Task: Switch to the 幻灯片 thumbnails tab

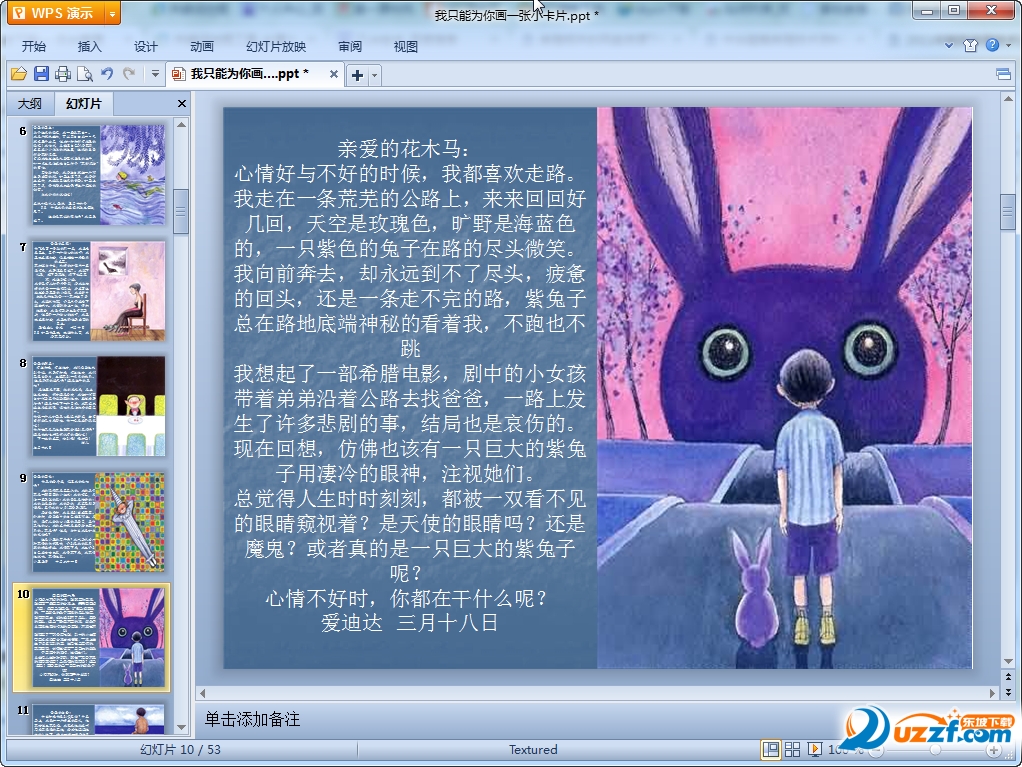Action: coord(83,104)
